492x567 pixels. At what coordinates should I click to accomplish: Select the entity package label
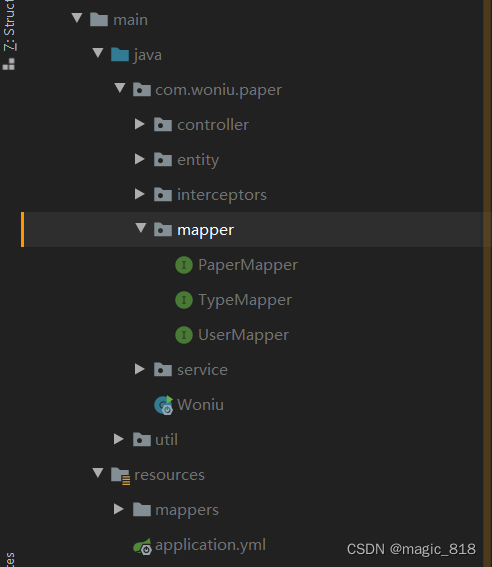click(198, 161)
